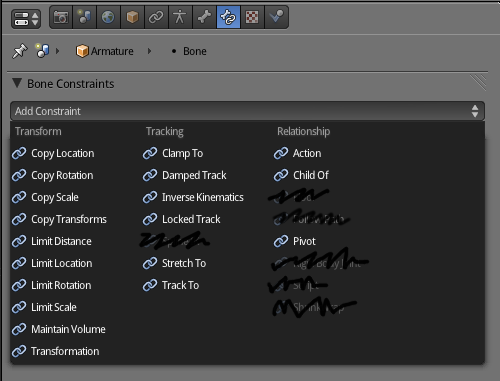This screenshot has width=500, height=381.
Task: Click chain icon beside Pivot
Action: 281,241
